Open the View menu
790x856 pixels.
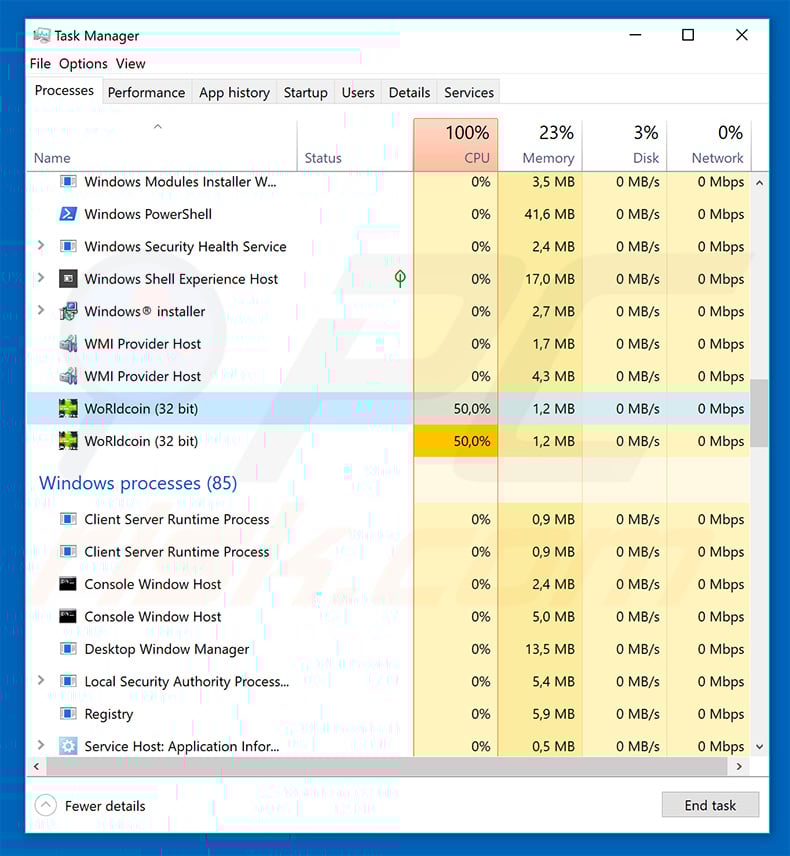point(130,64)
